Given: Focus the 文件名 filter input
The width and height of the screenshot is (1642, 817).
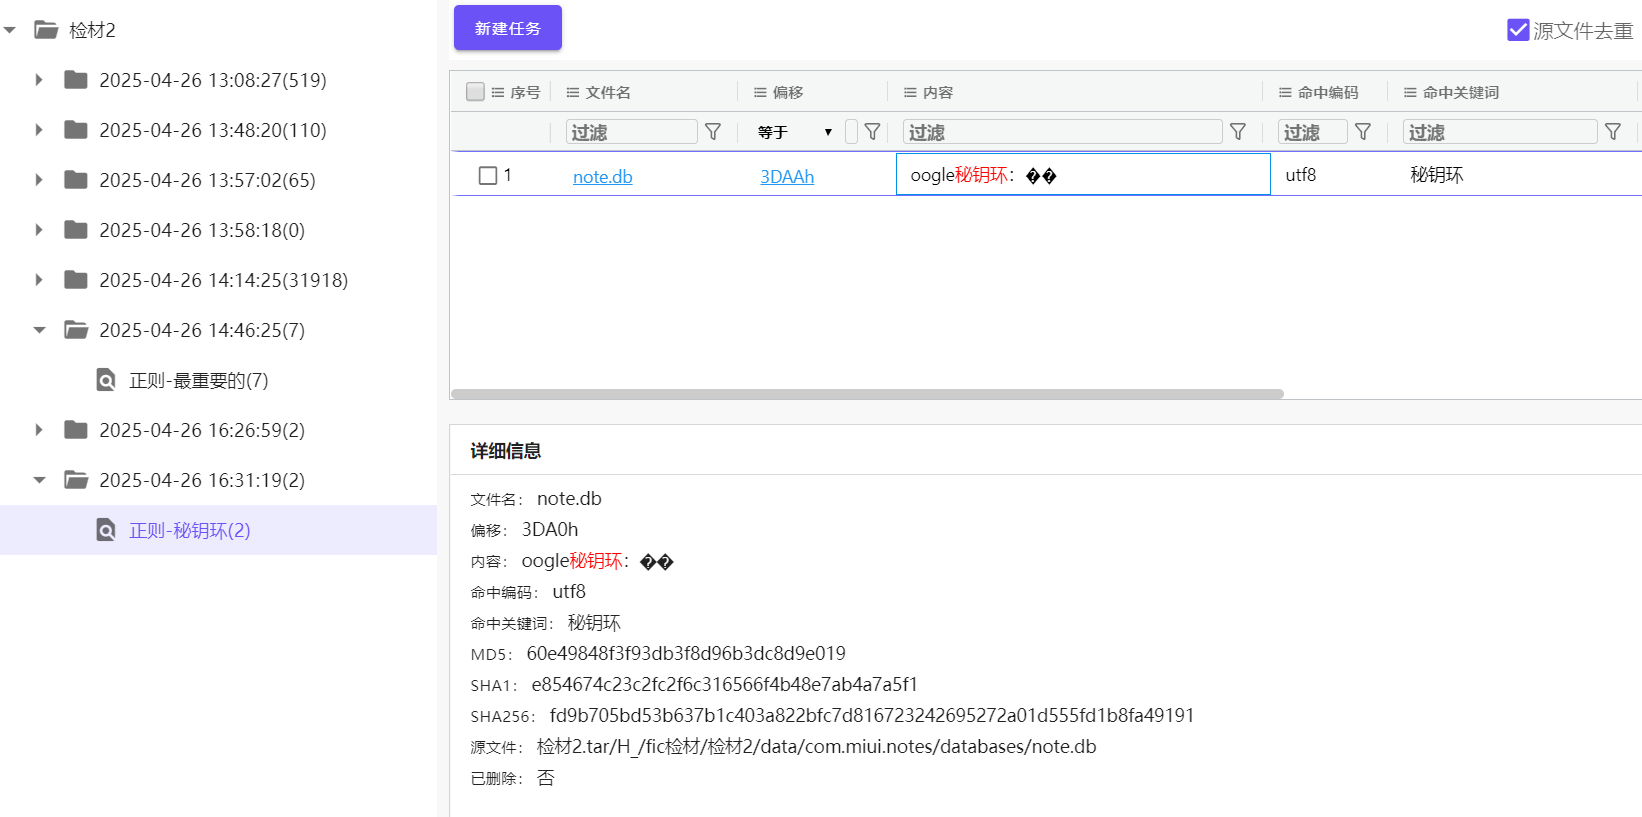Looking at the screenshot, I should click(632, 132).
